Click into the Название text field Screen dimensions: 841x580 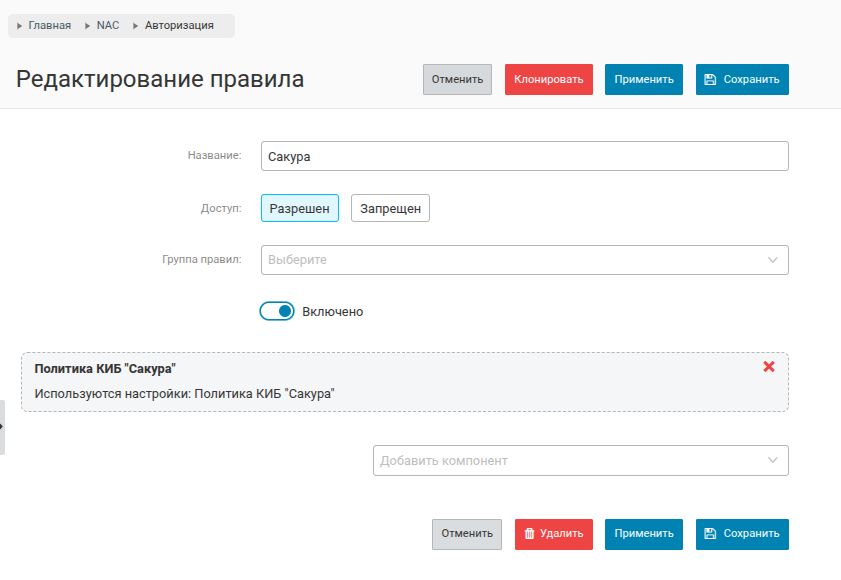524,156
